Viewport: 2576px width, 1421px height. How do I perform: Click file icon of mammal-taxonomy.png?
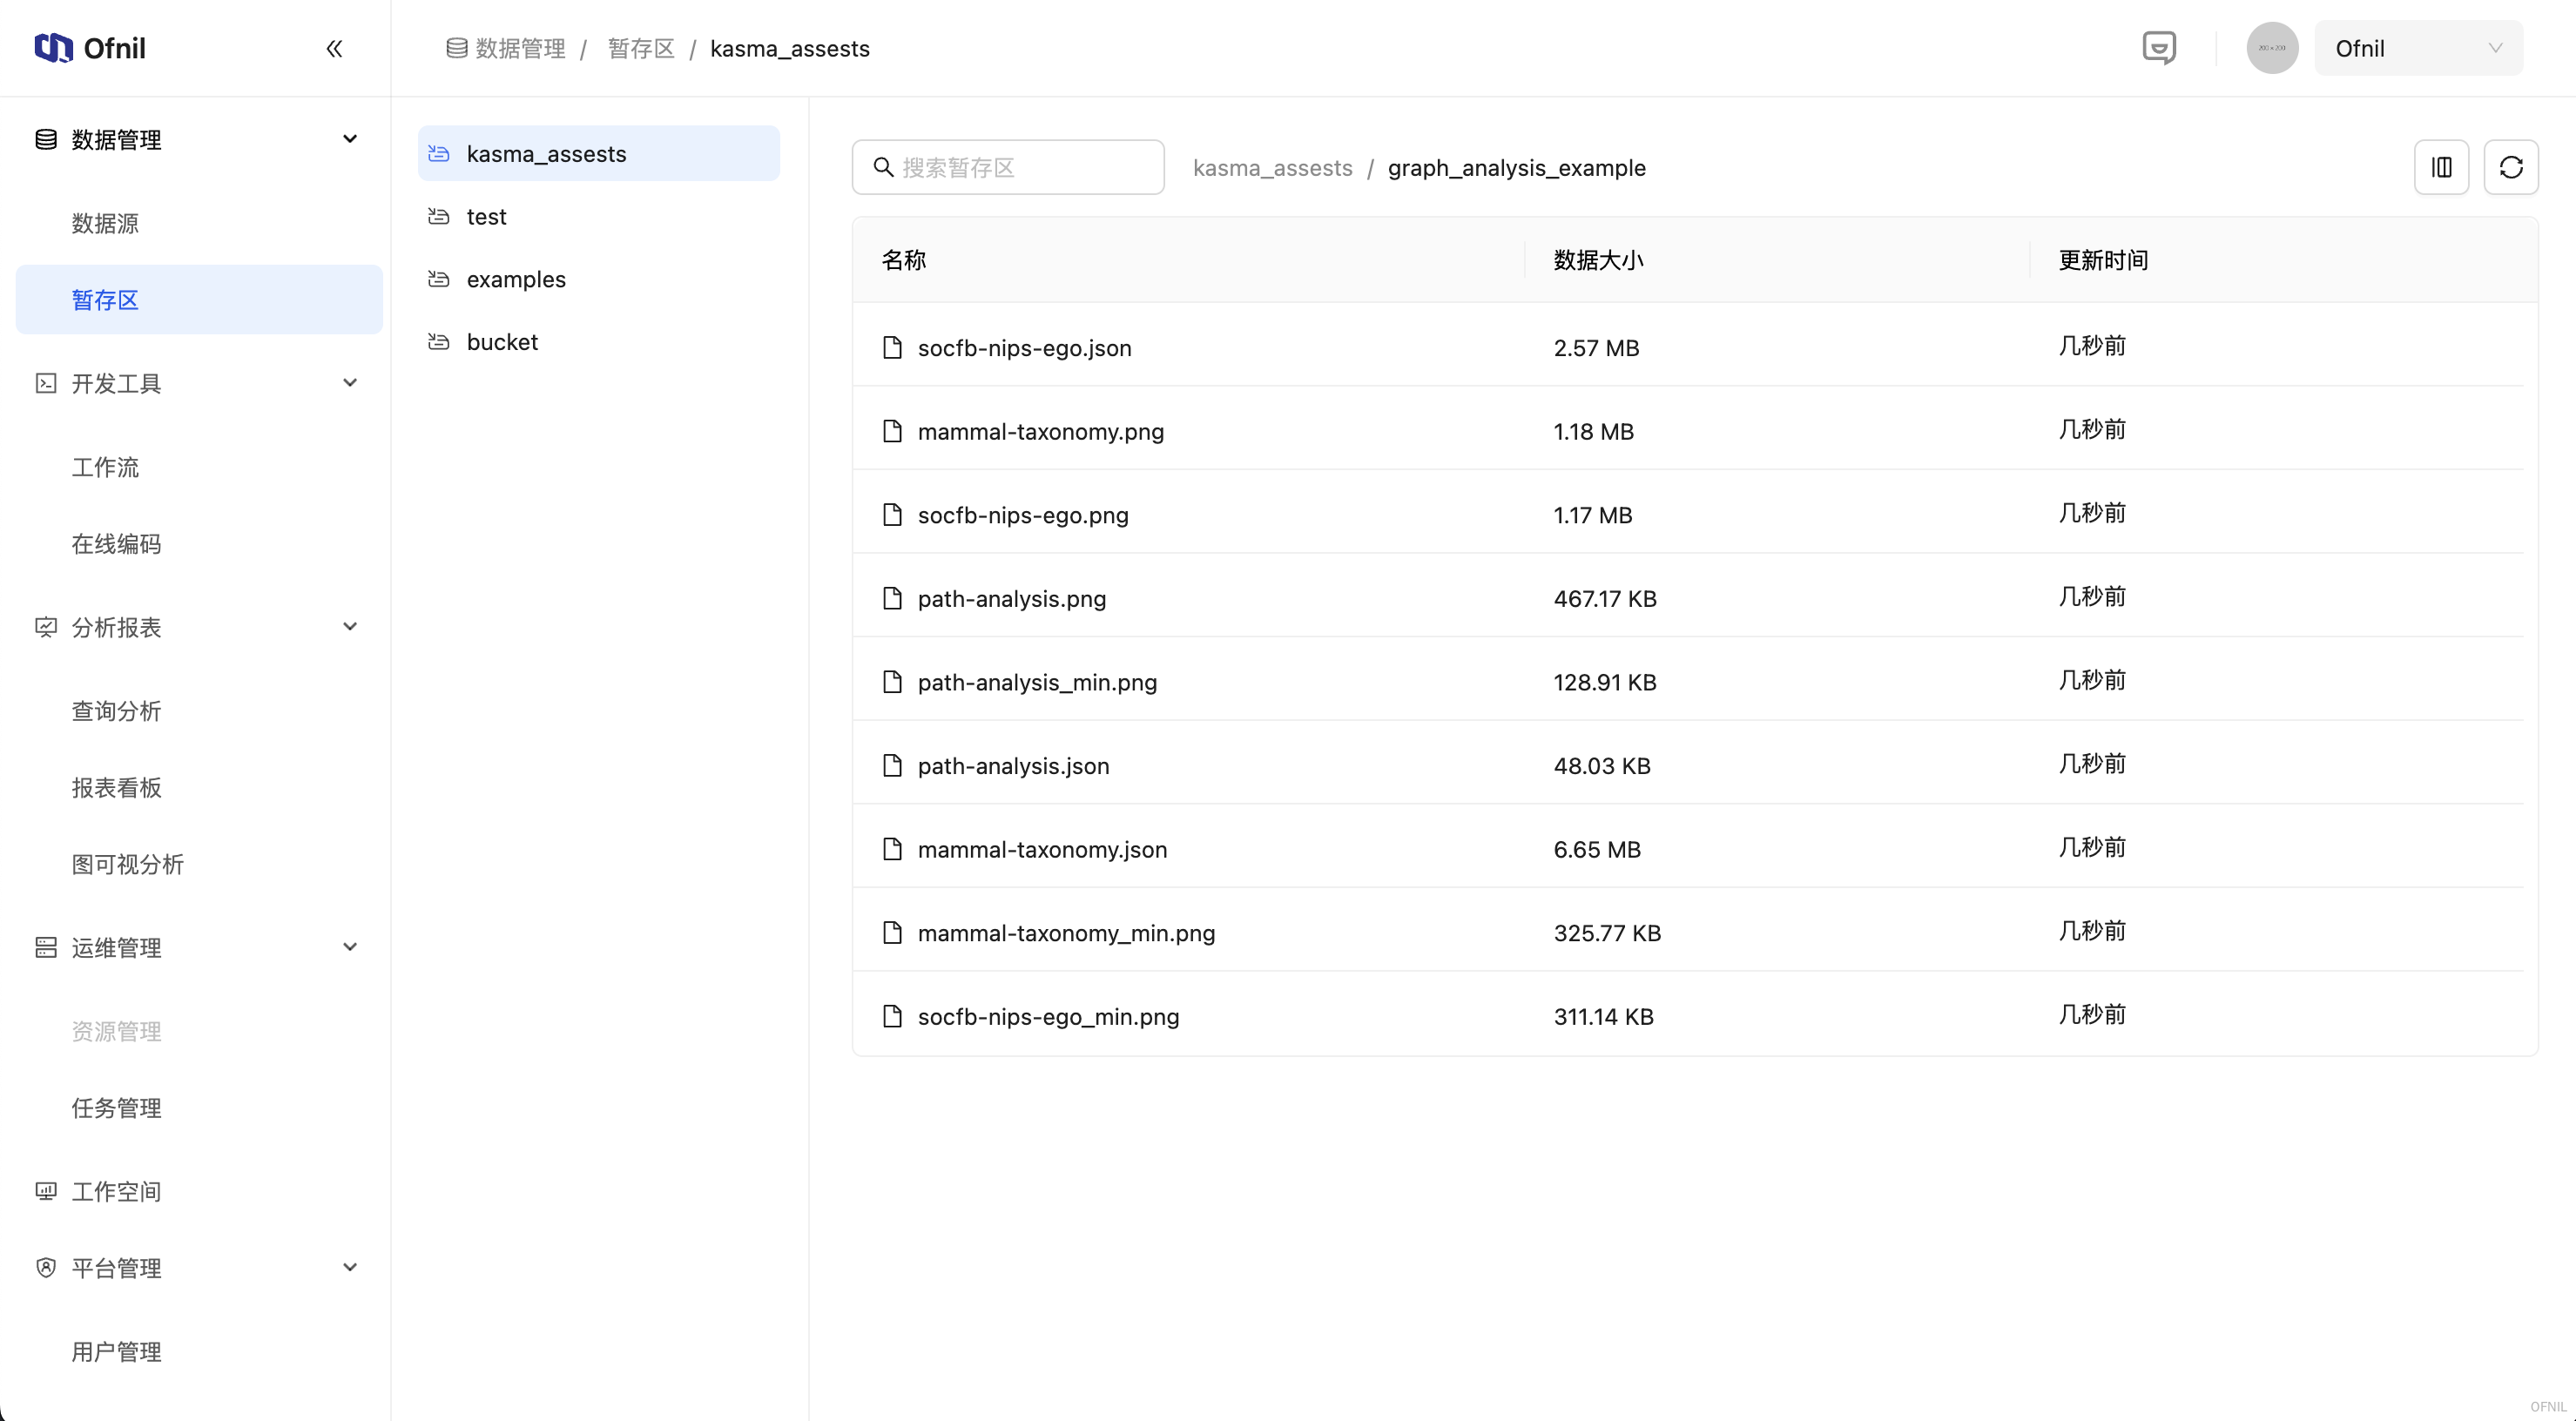click(x=892, y=431)
